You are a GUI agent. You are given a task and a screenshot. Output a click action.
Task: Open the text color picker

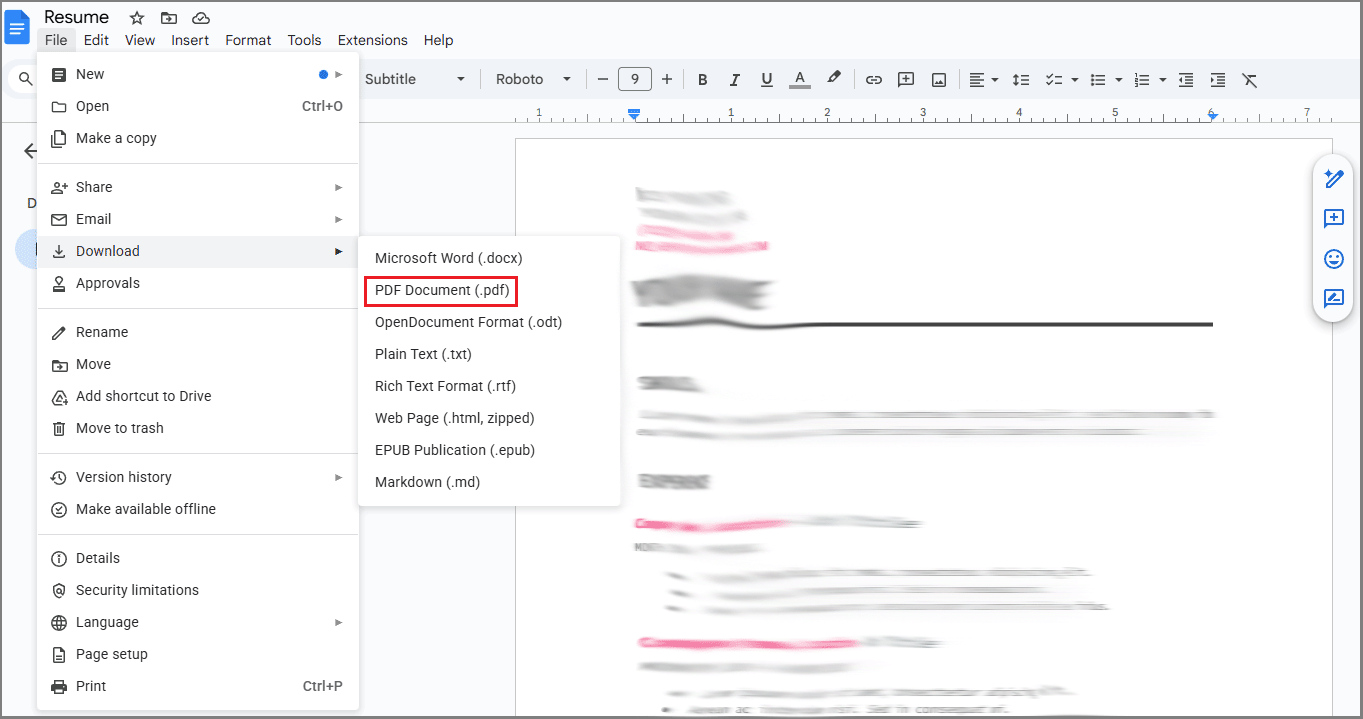click(799, 79)
